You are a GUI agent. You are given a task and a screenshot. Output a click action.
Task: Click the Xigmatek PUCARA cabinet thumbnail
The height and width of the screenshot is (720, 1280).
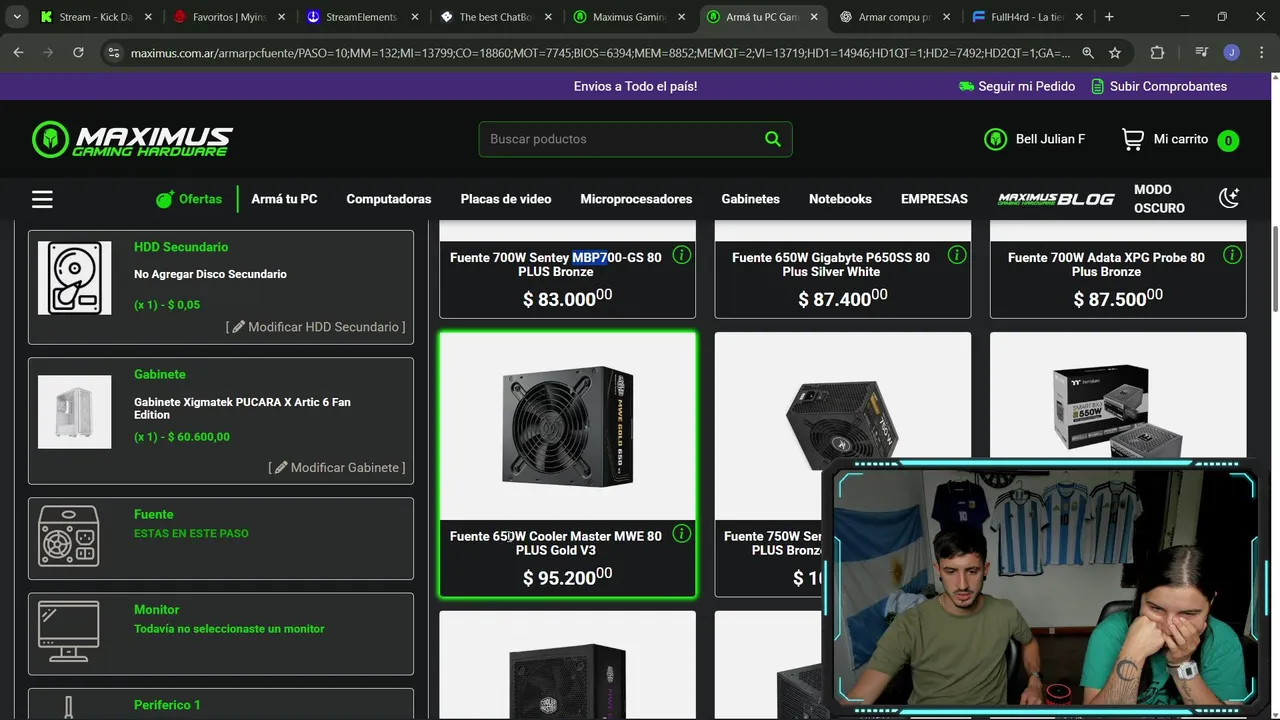[x=74, y=412]
